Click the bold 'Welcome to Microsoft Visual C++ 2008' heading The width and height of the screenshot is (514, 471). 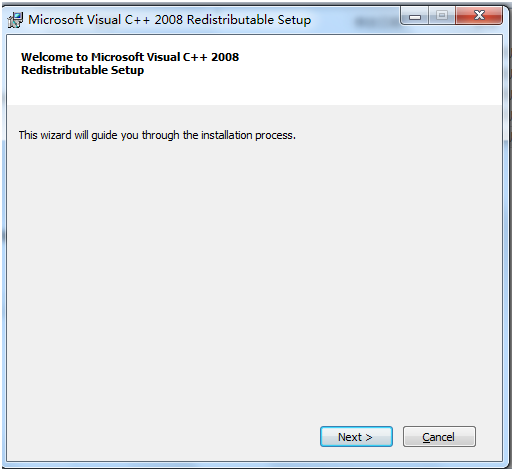pos(130,57)
